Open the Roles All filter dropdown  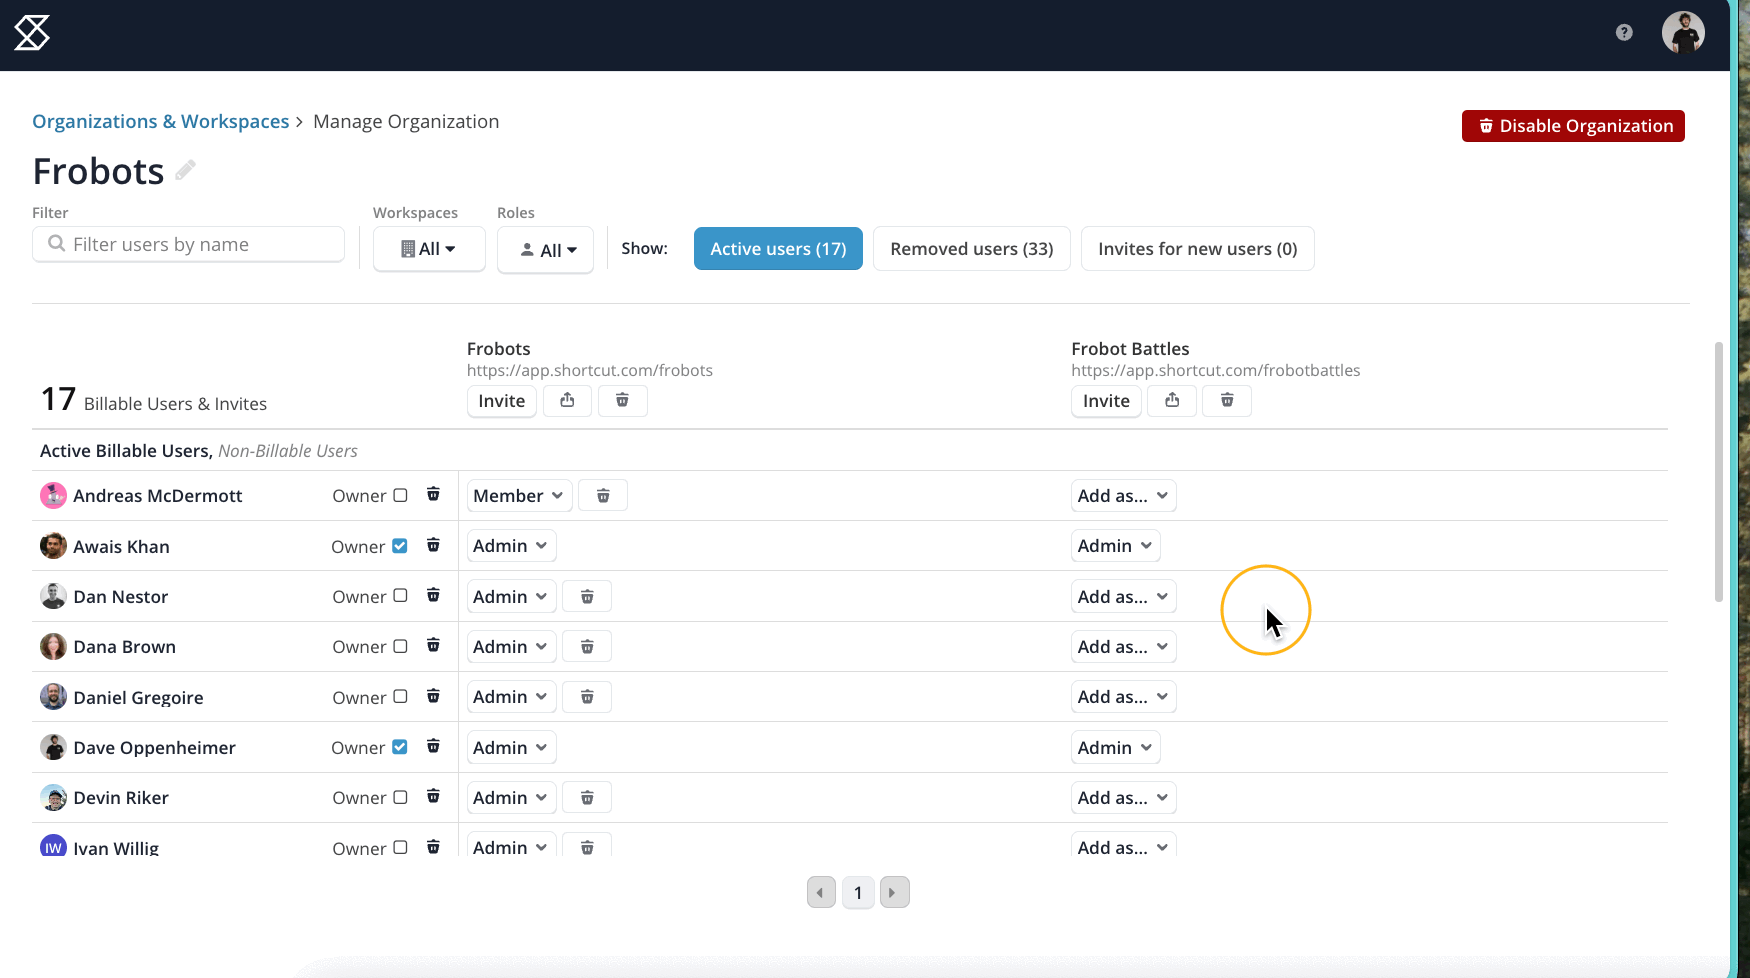(545, 250)
